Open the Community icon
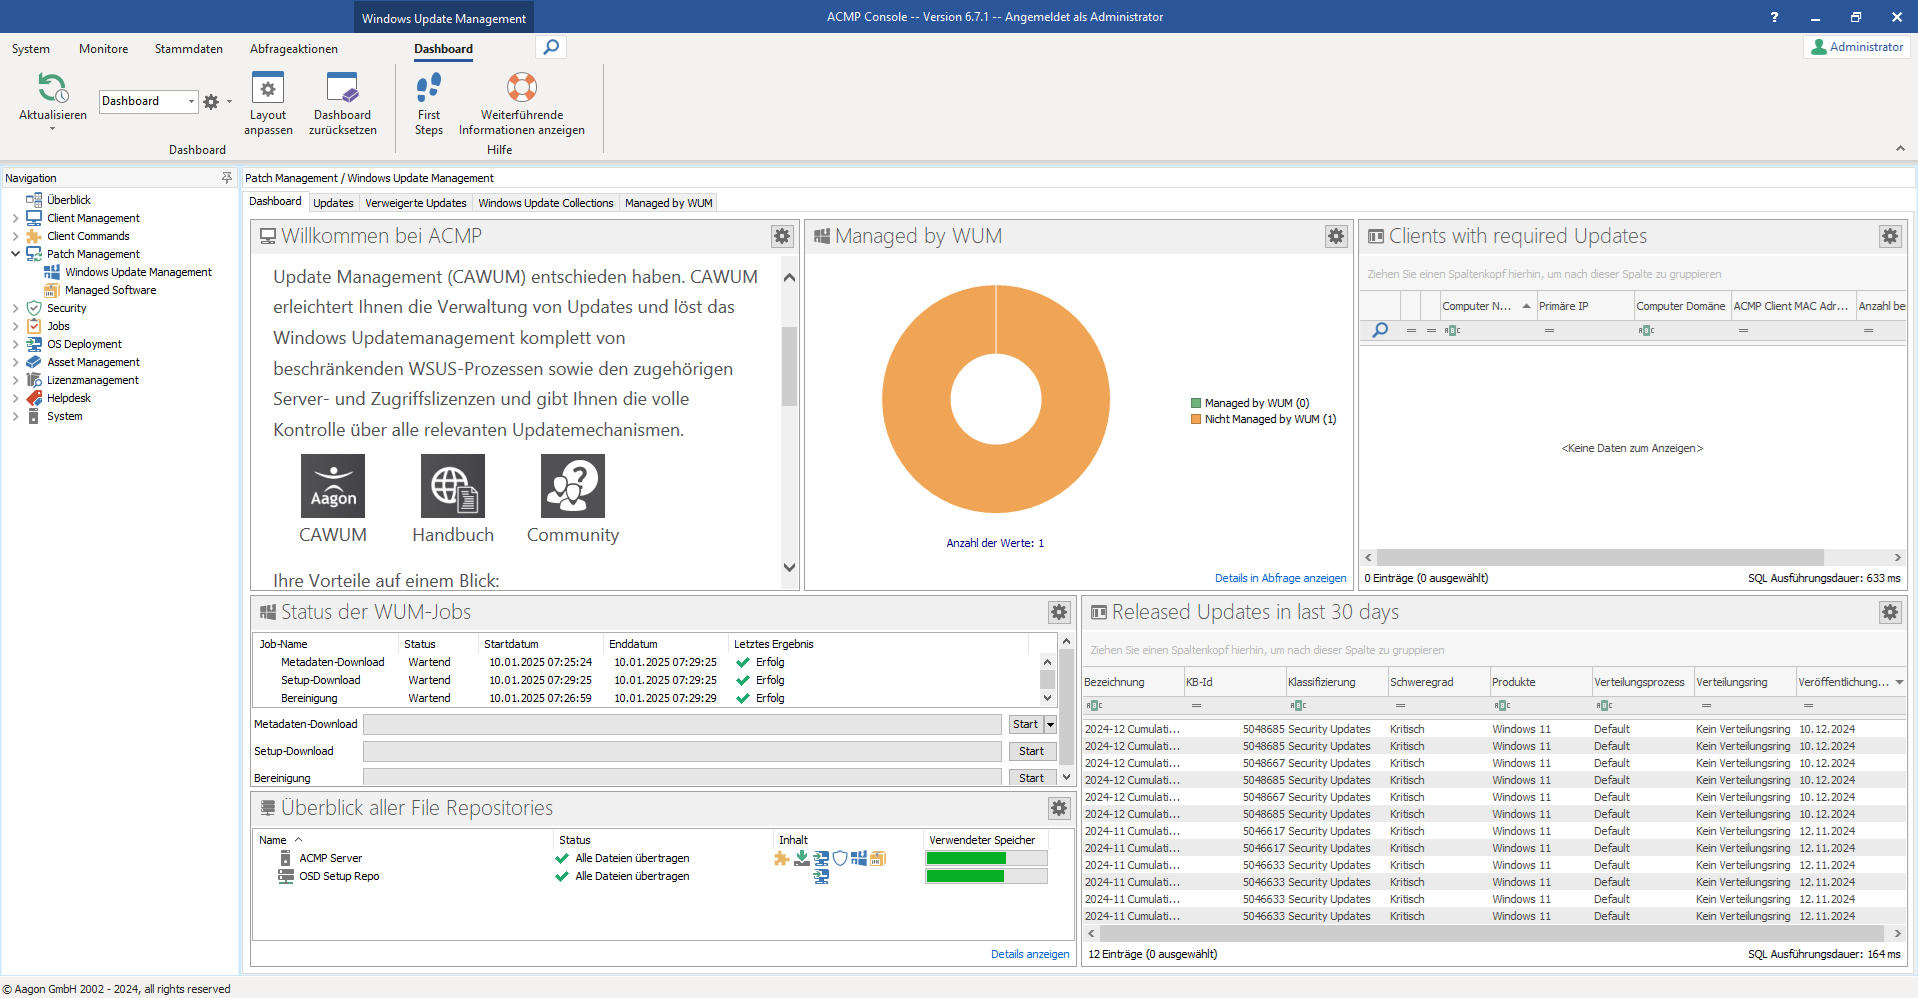1918x998 pixels. 573,487
